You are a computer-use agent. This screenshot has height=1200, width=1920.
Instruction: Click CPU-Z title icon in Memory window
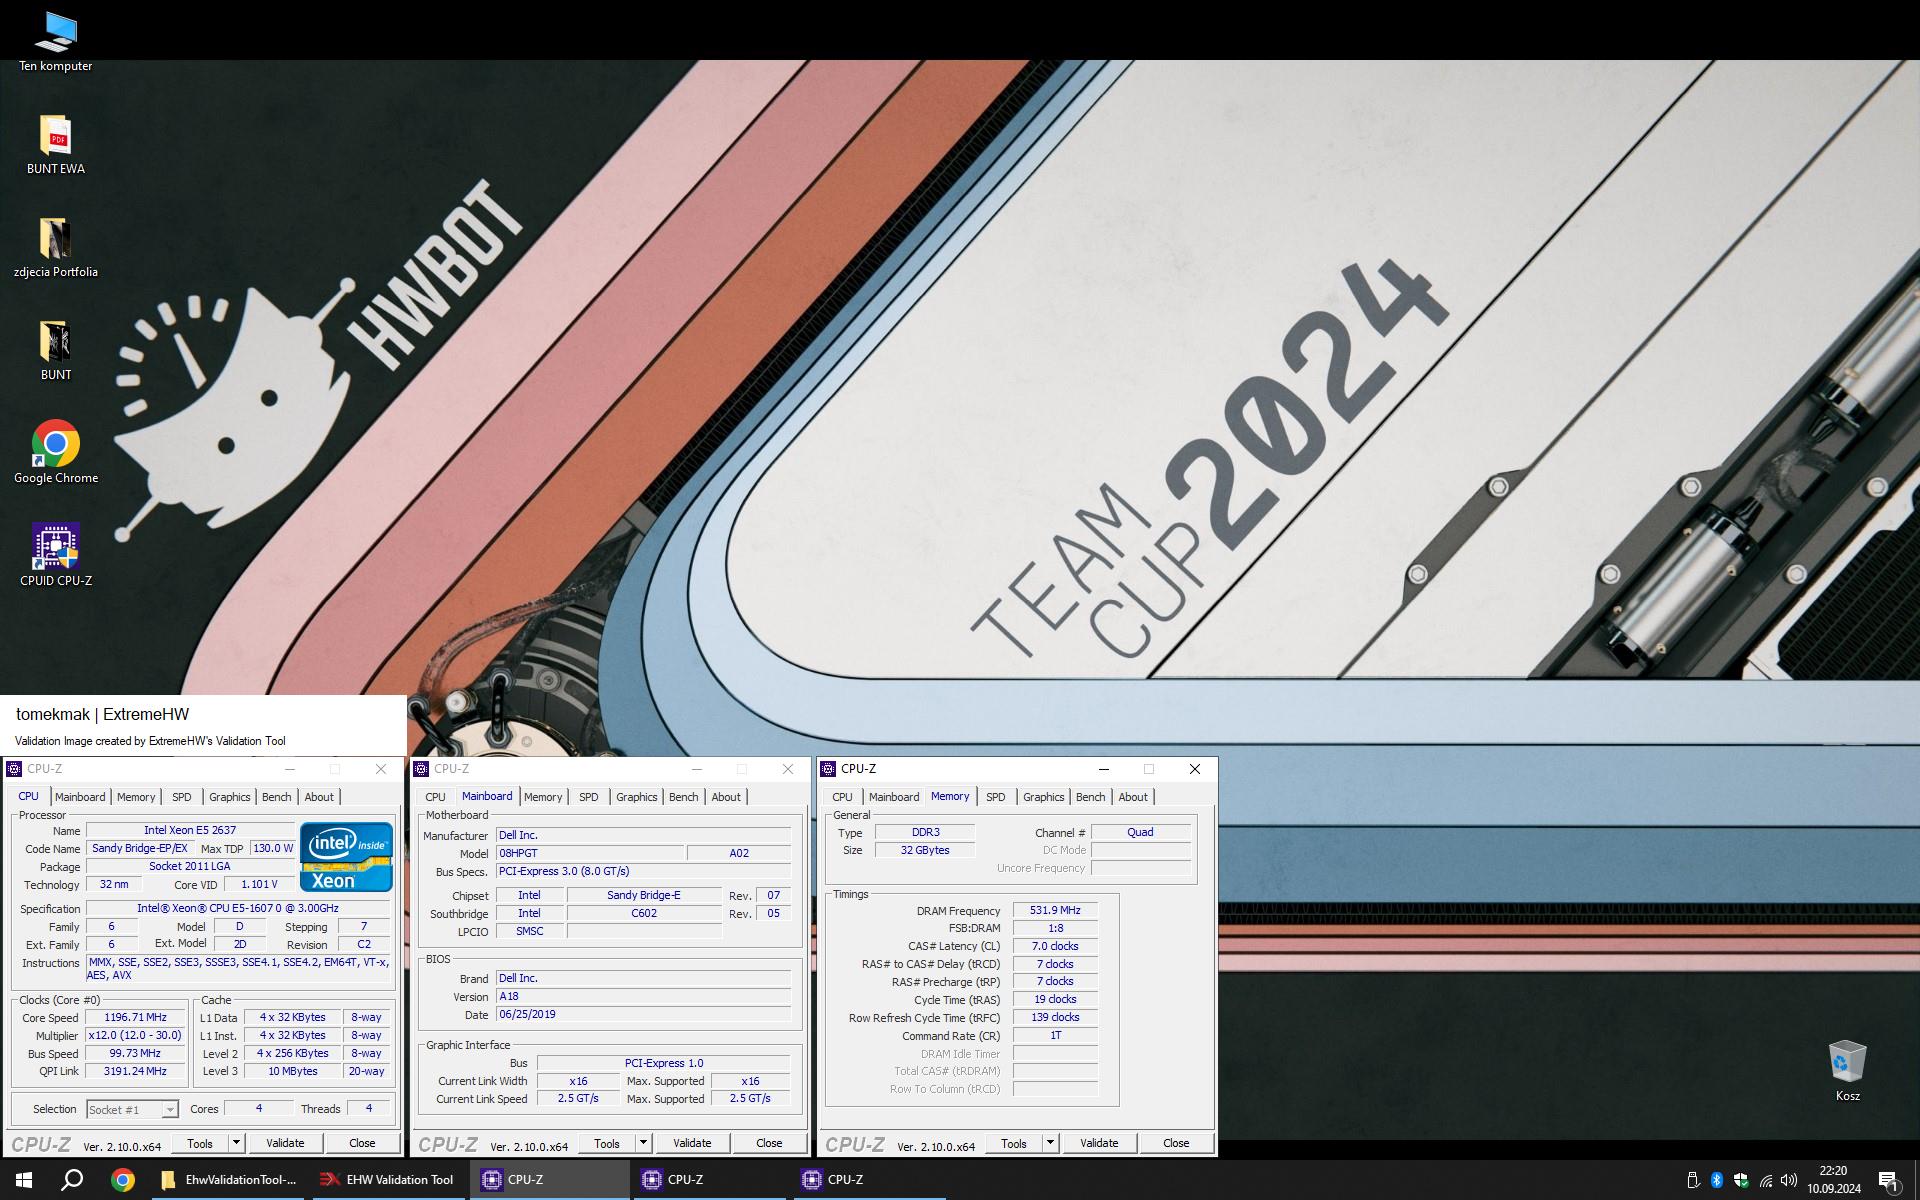coord(828,769)
